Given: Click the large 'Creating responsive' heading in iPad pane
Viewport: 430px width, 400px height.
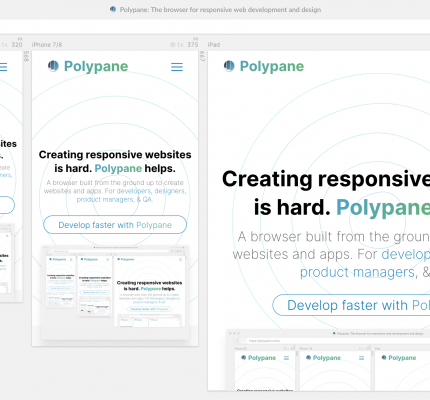Looking at the screenshot, I should [326, 179].
